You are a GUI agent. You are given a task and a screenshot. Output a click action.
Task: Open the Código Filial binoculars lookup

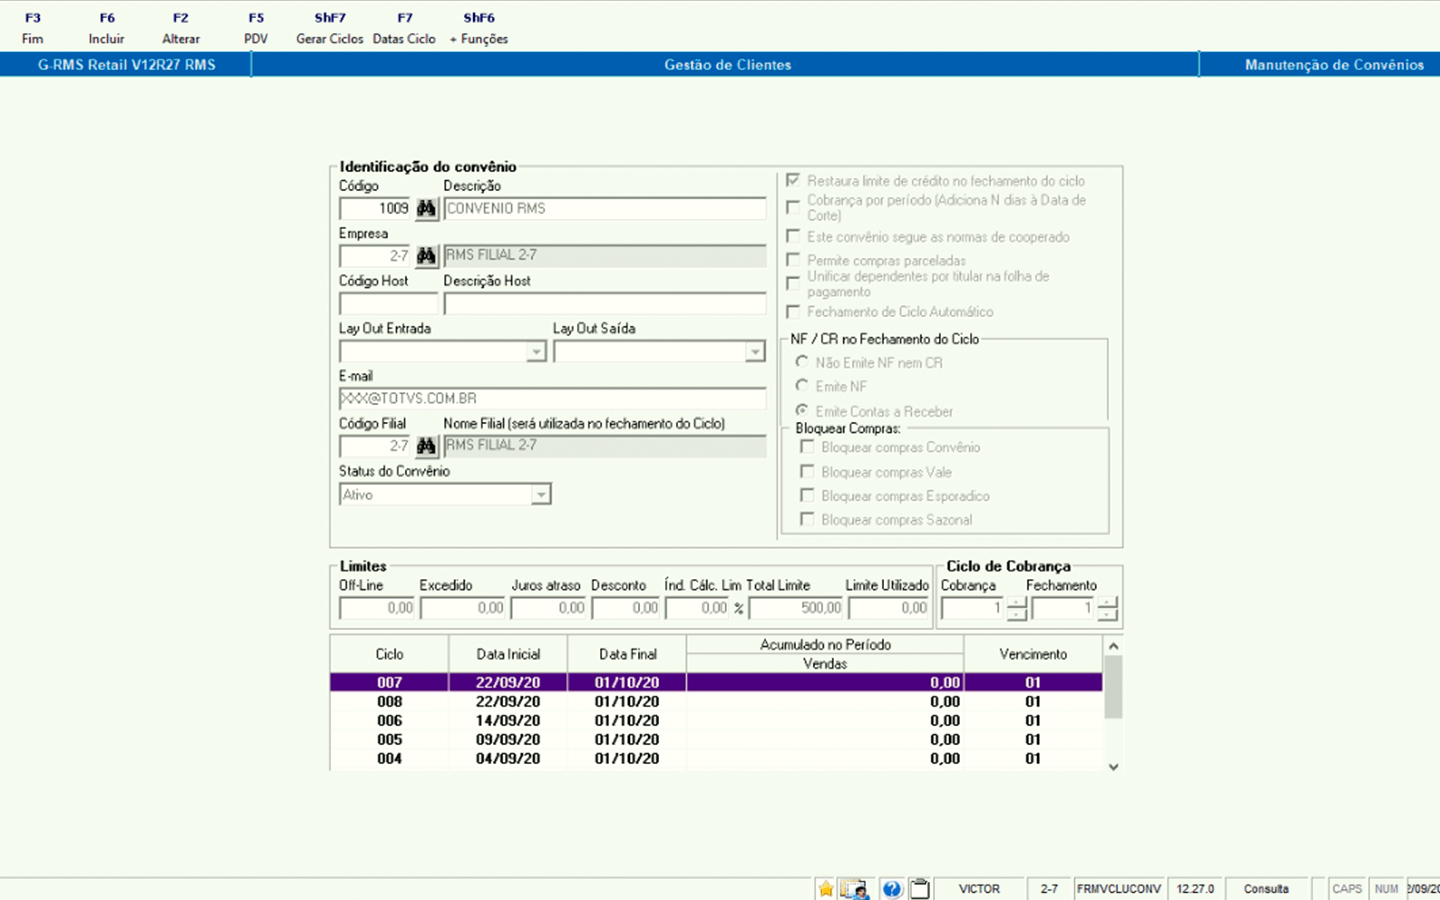(427, 446)
